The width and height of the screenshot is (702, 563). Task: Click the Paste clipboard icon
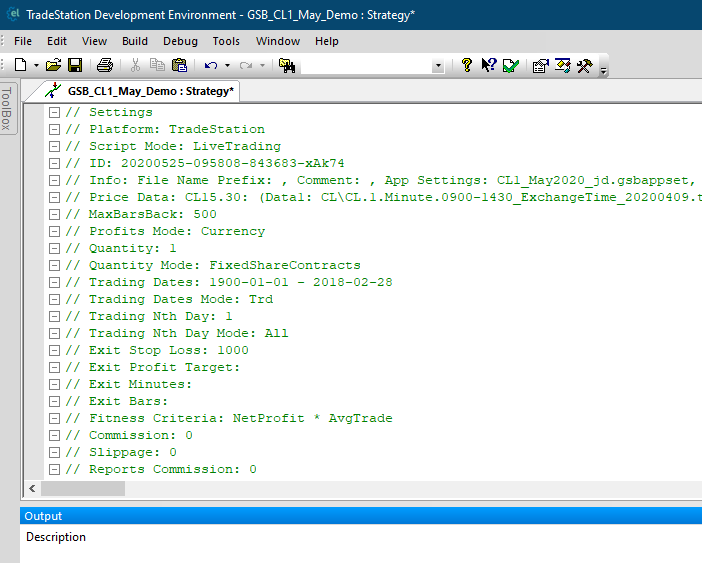[179, 65]
